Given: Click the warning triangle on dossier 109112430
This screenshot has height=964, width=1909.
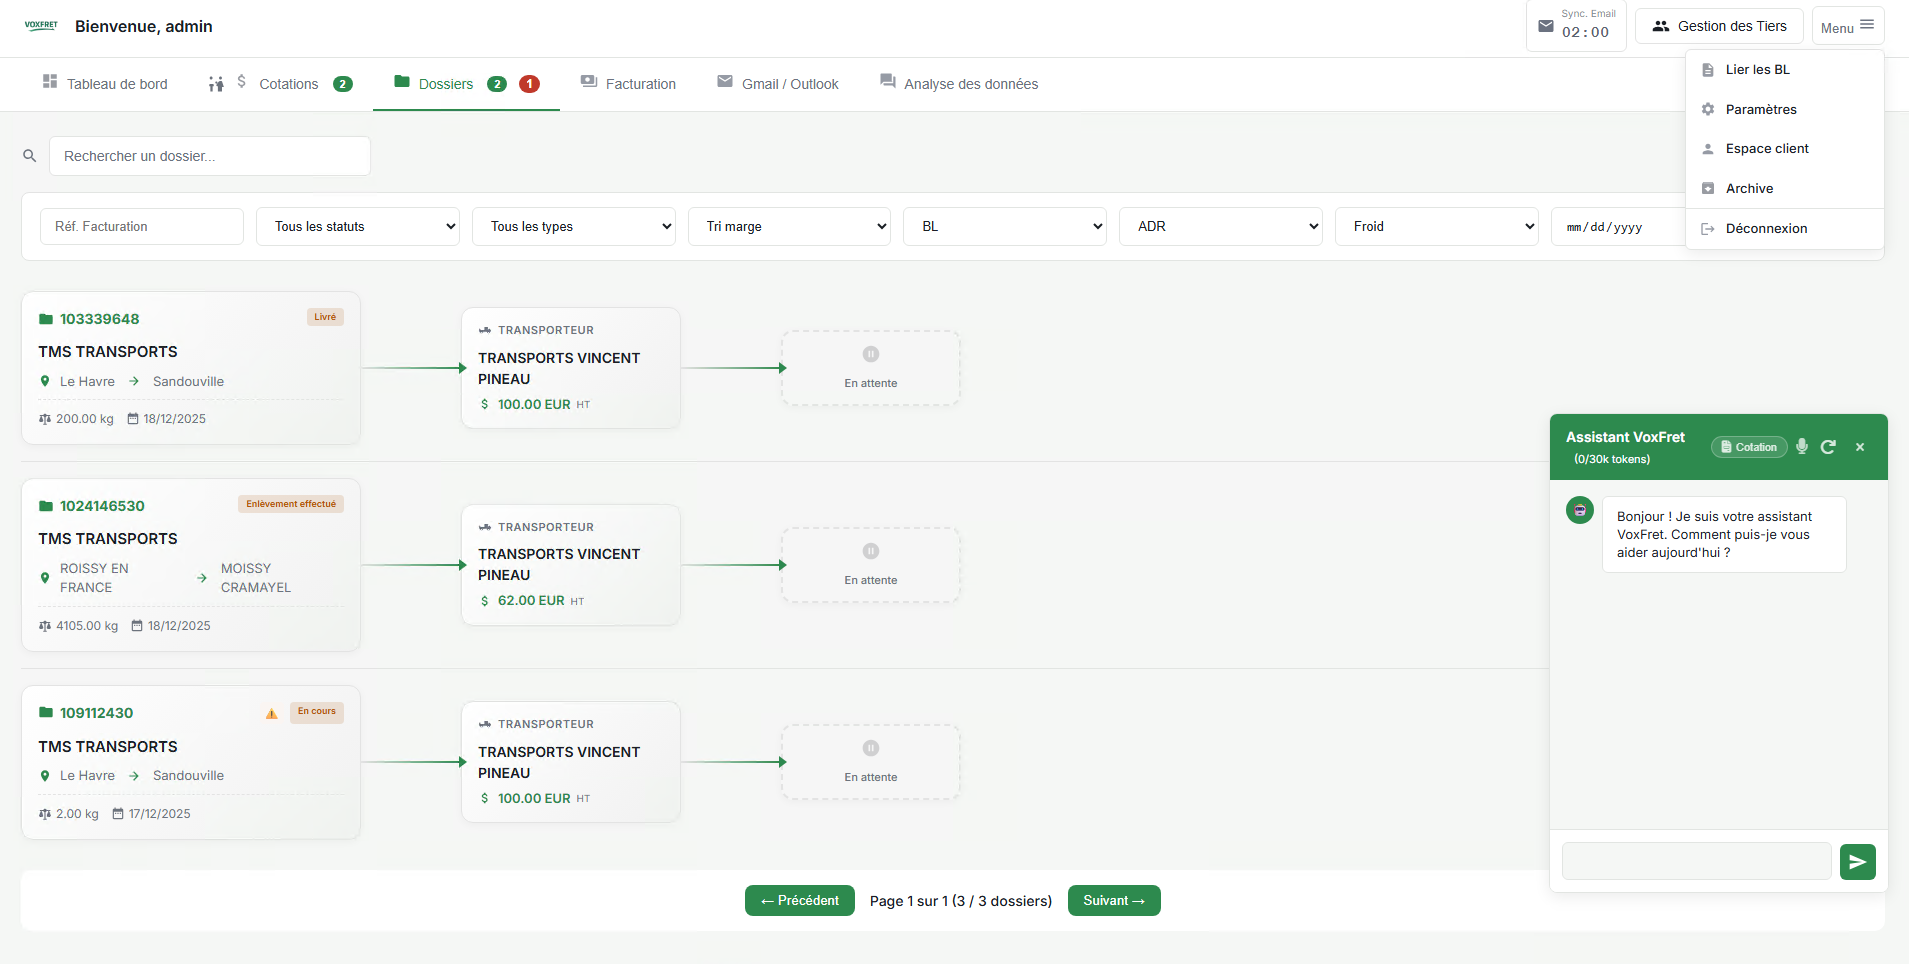Looking at the screenshot, I should click(x=271, y=713).
